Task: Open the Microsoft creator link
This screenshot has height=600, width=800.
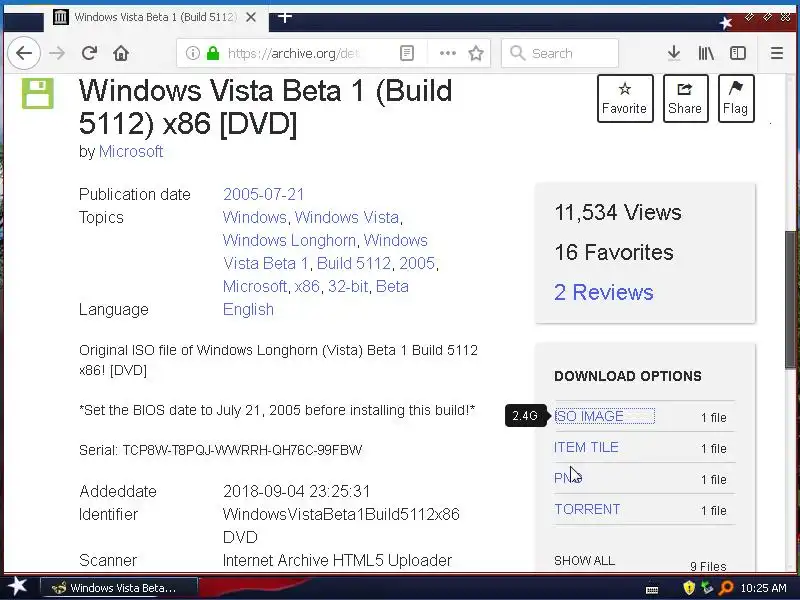Action: coord(131,152)
